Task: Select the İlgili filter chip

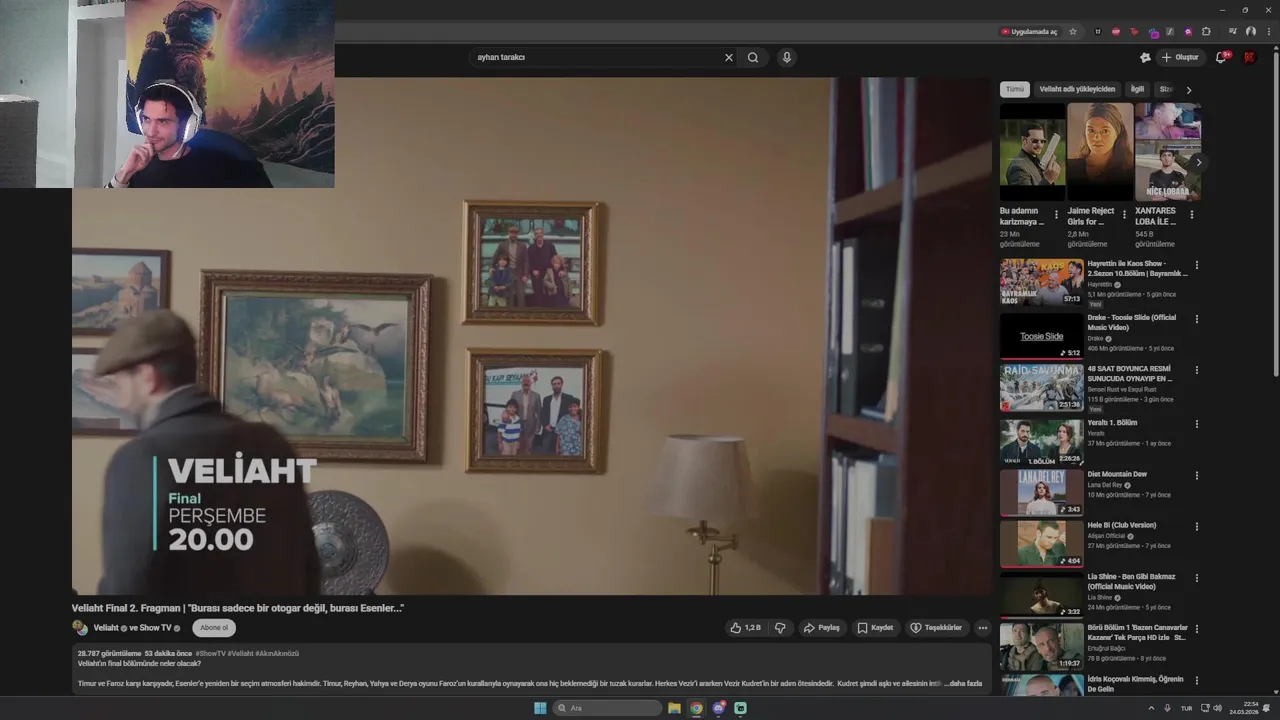Action: point(1137,89)
